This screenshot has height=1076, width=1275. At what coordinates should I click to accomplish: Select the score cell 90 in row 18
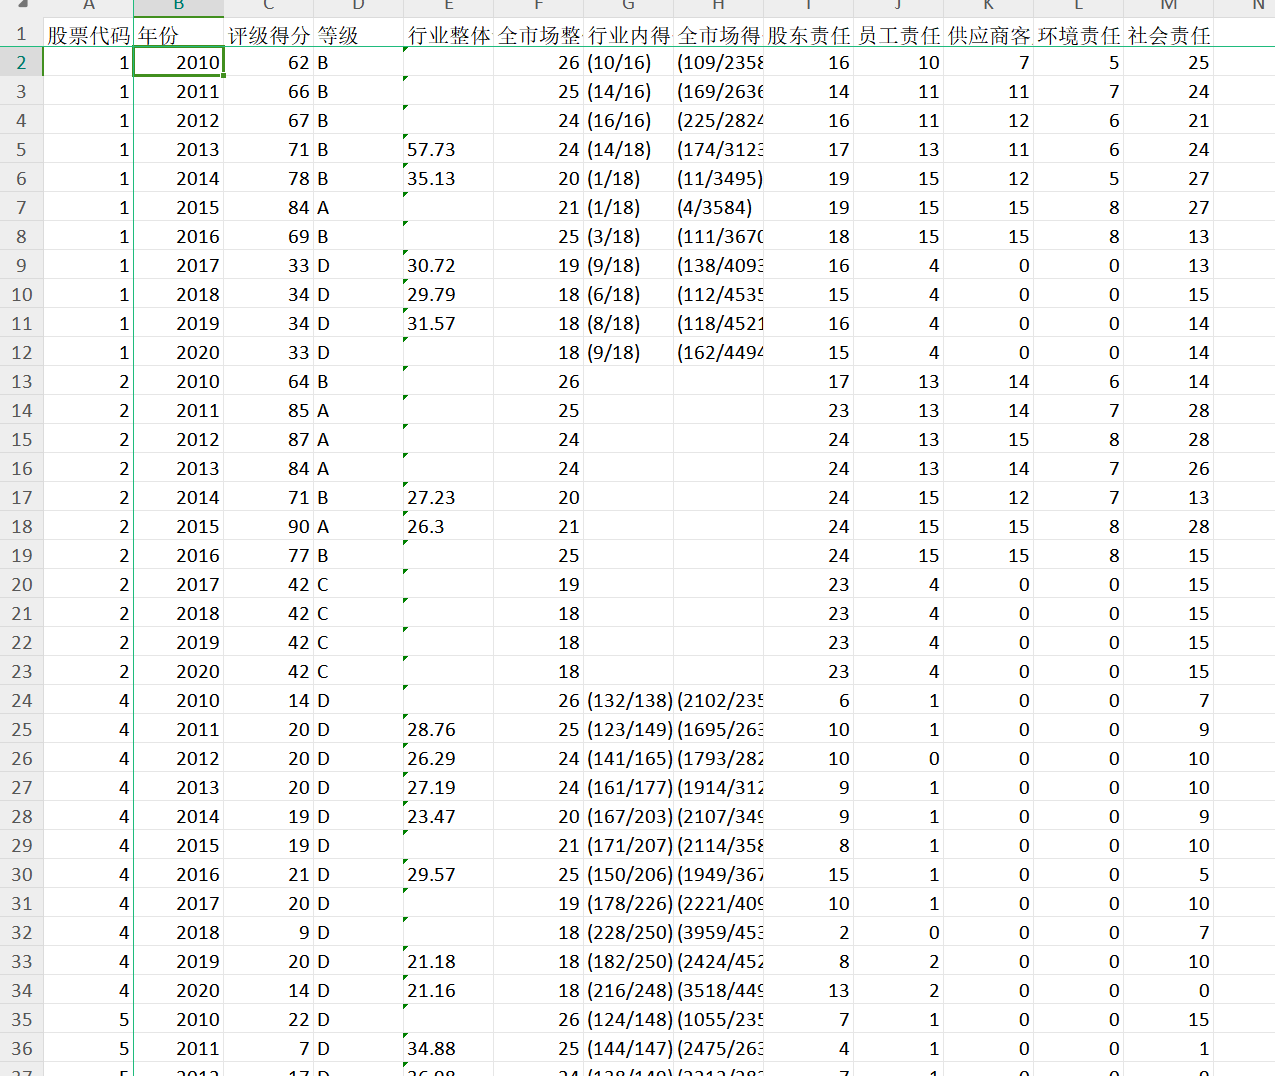point(268,526)
